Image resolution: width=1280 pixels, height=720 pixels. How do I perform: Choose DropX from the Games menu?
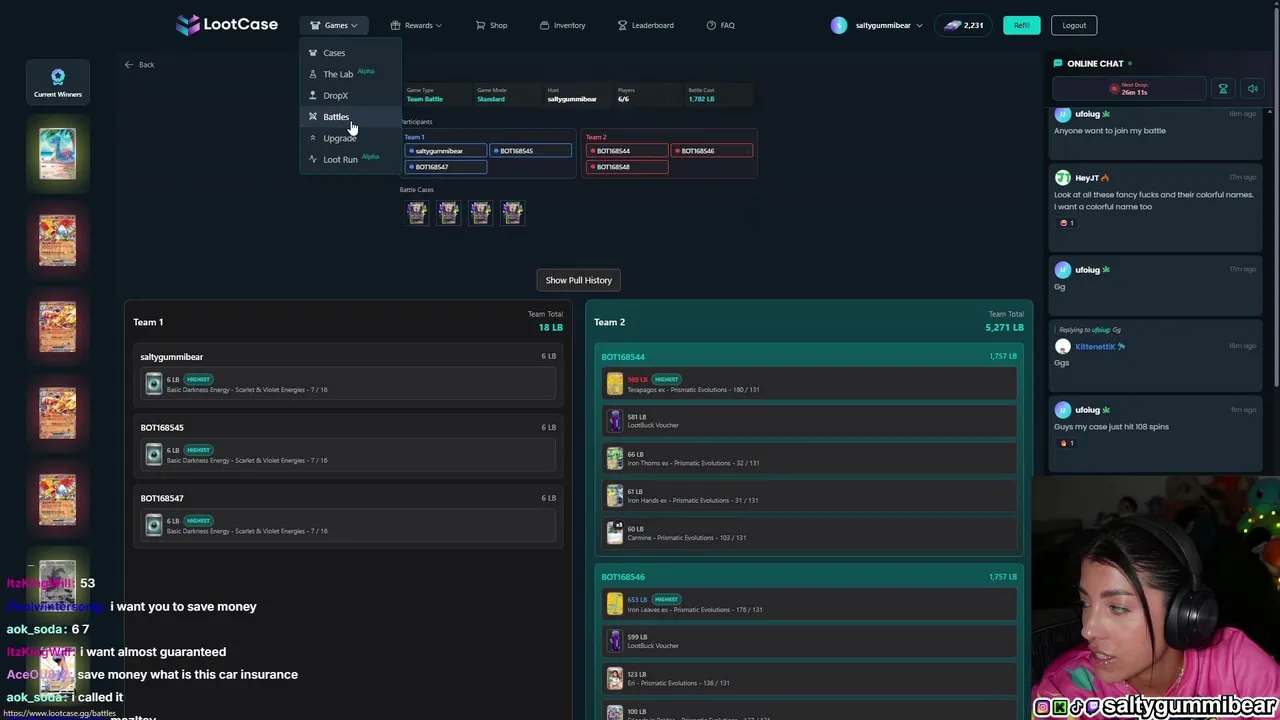[350, 96]
